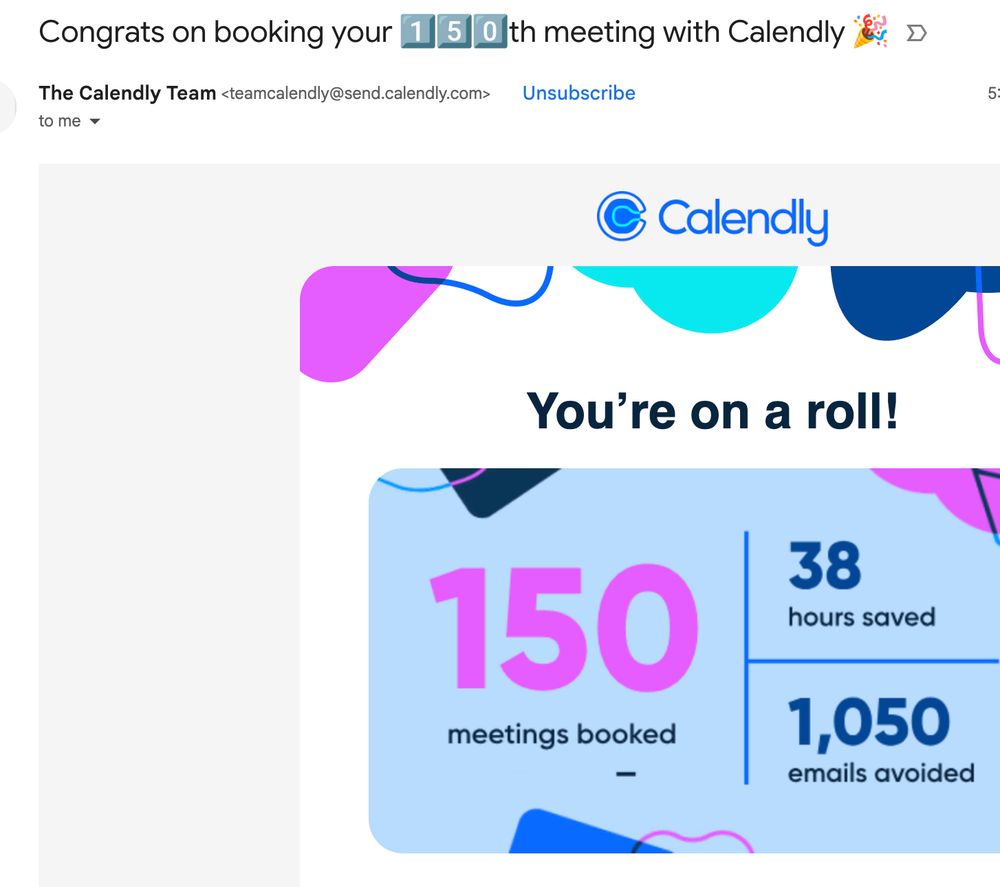
Task: Click The Calendly Team sender name
Action: (x=127, y=93)
